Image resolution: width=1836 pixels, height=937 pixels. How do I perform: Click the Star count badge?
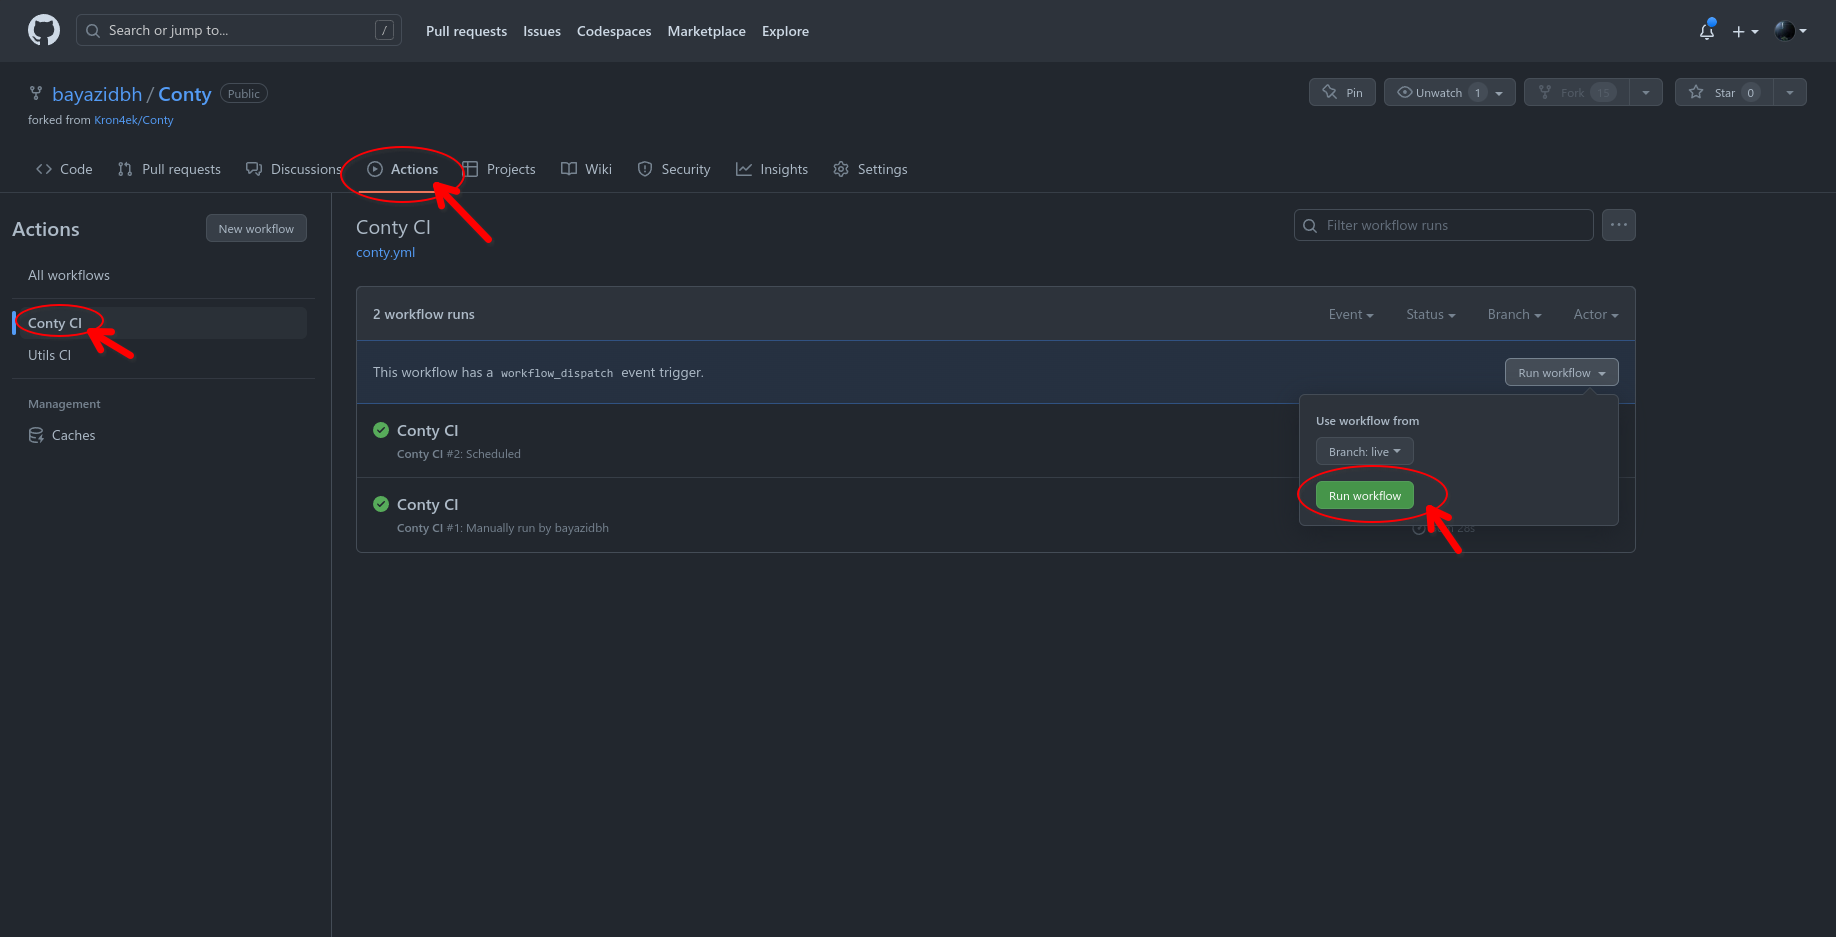pyautogui.click(x=1751, y=93)
